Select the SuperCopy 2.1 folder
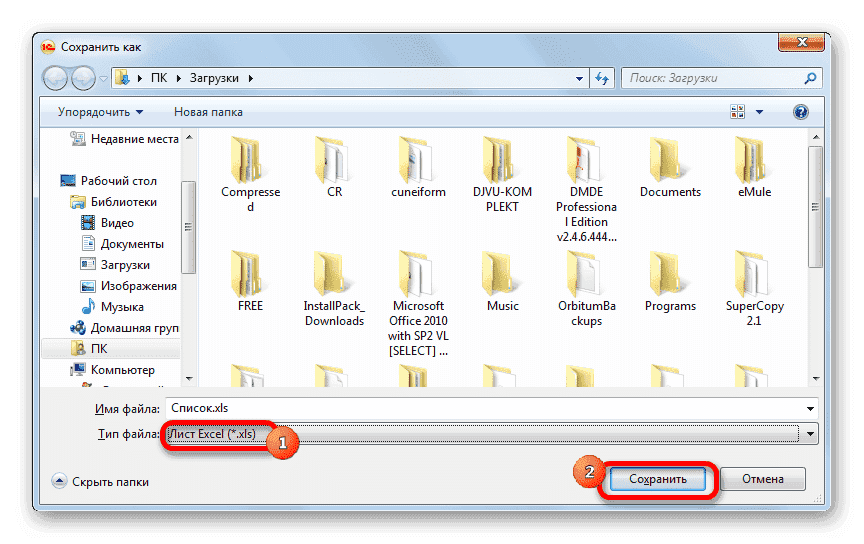Viewport: 864px width, 544px height. click(x=754, y=289)
